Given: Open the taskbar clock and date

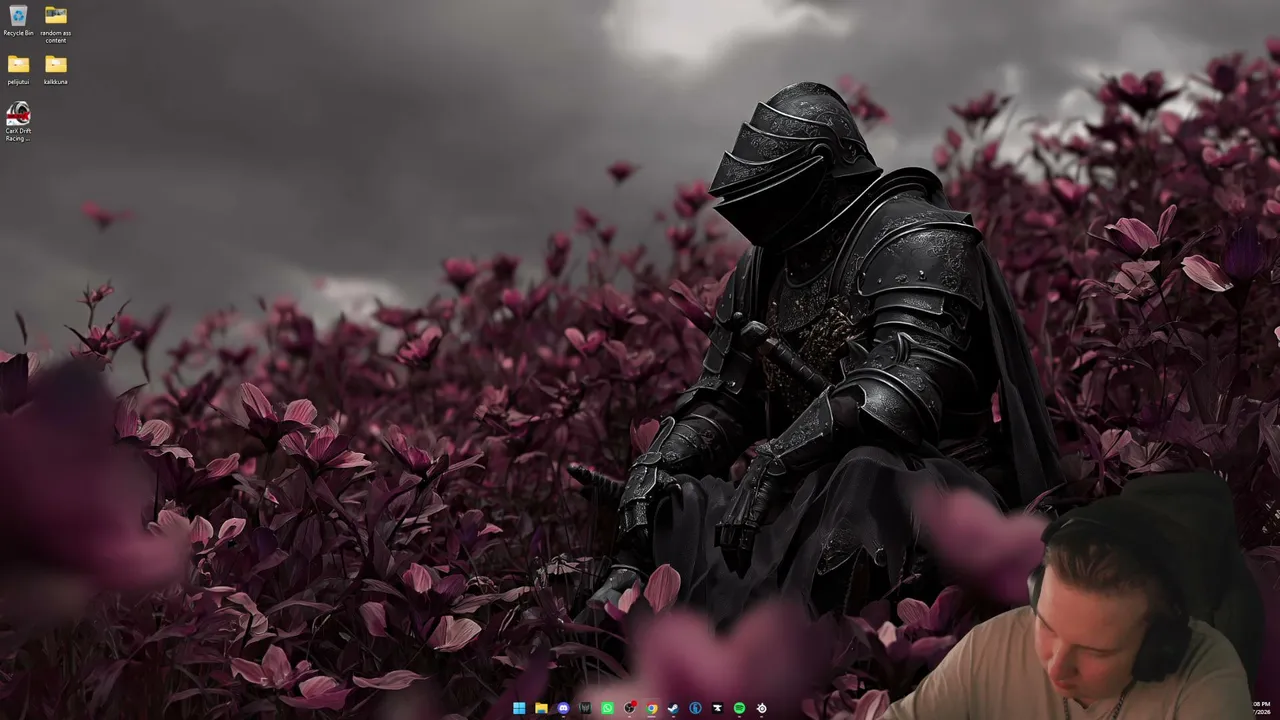Looking at the screenshot, I should pyautogui.click(x=1262, y=708).
